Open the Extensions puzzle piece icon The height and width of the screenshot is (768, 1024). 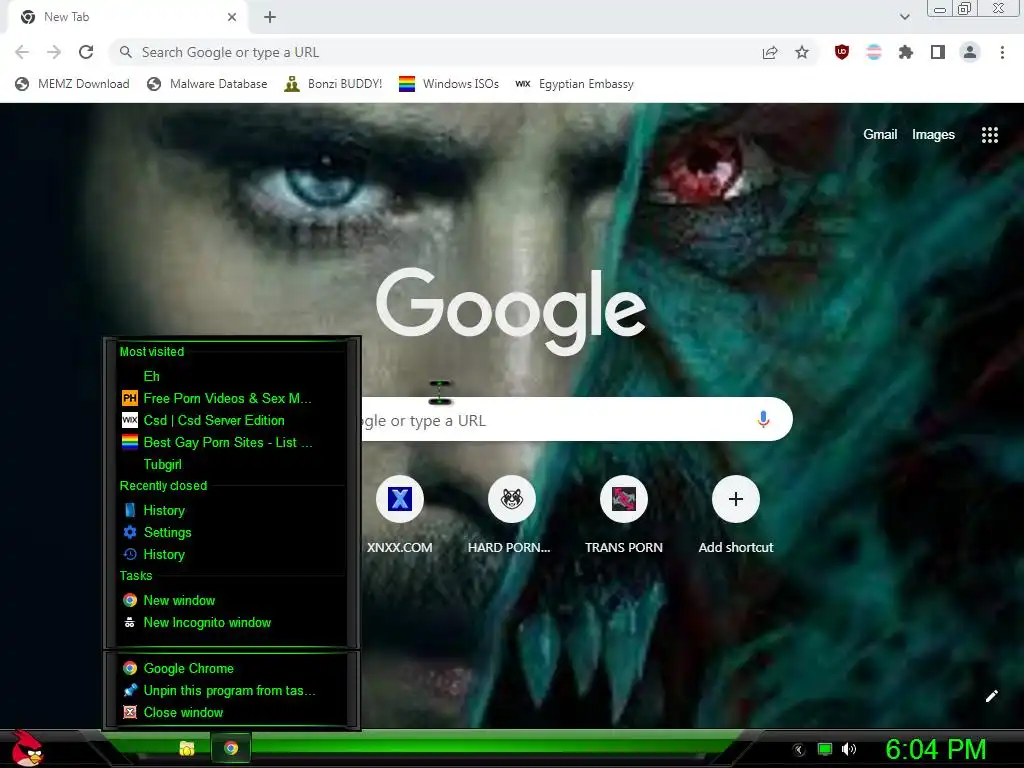coord(906,52)
